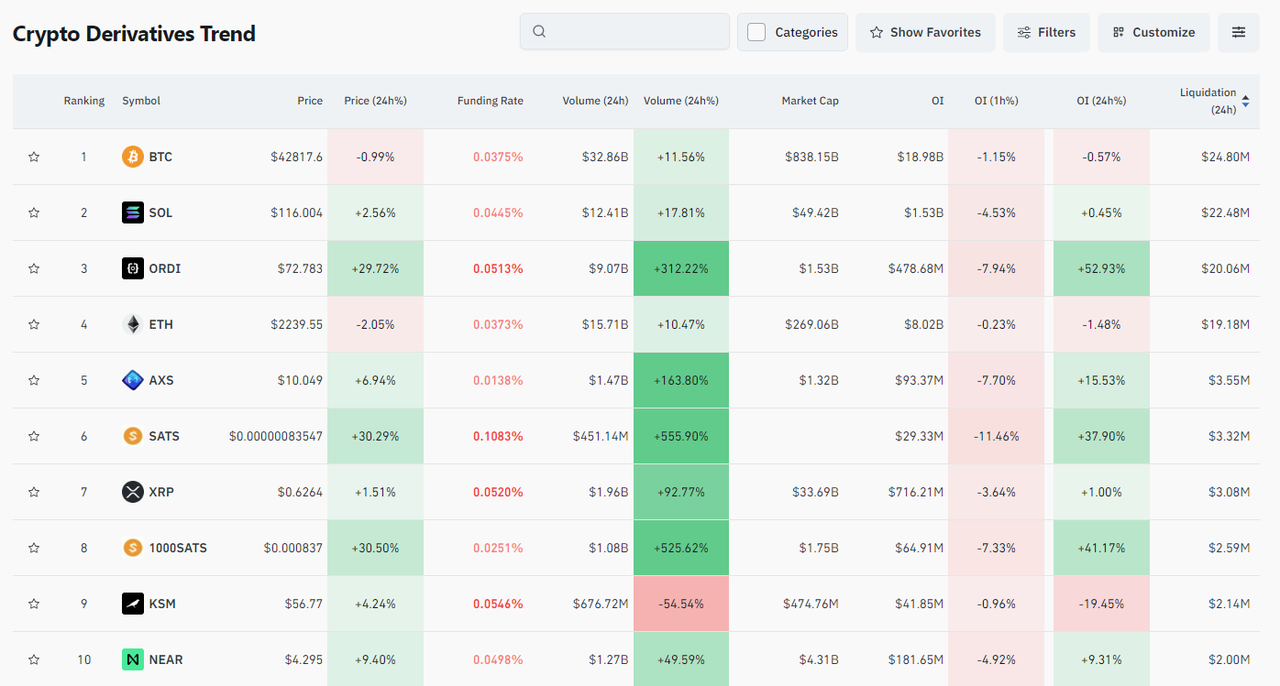
Task: Sort by Price (24h%) header
Action: coord(375,101)
